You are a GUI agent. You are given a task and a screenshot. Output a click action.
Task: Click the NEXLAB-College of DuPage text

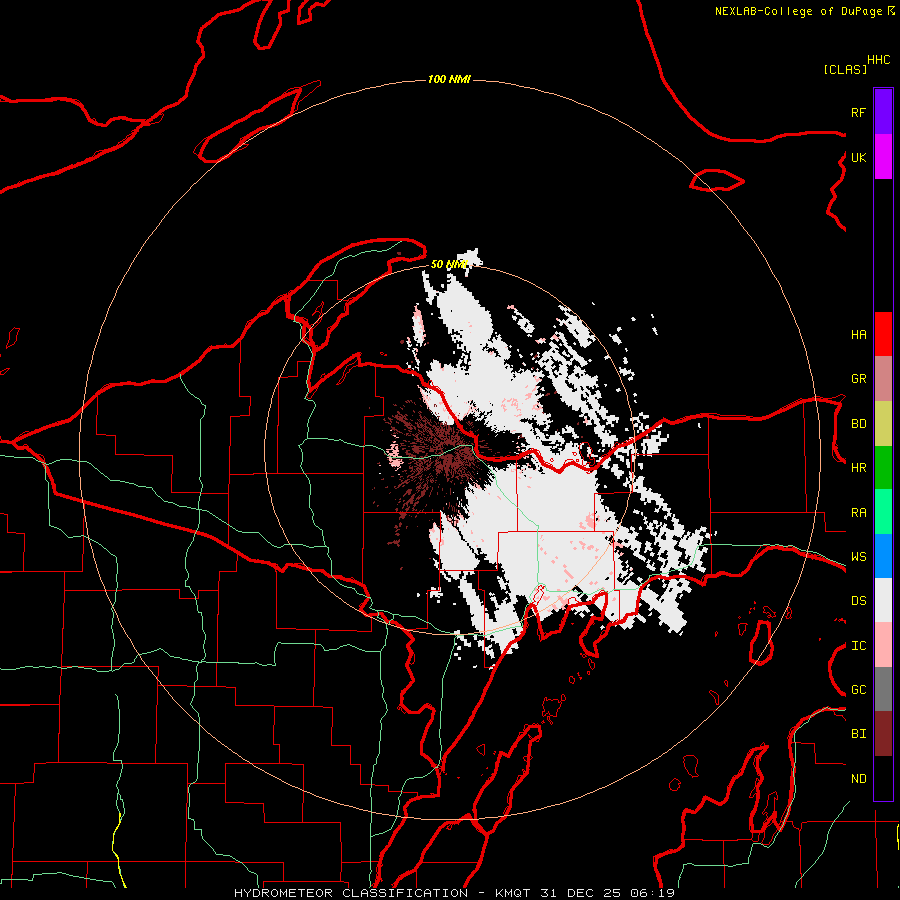click(800, 11)
